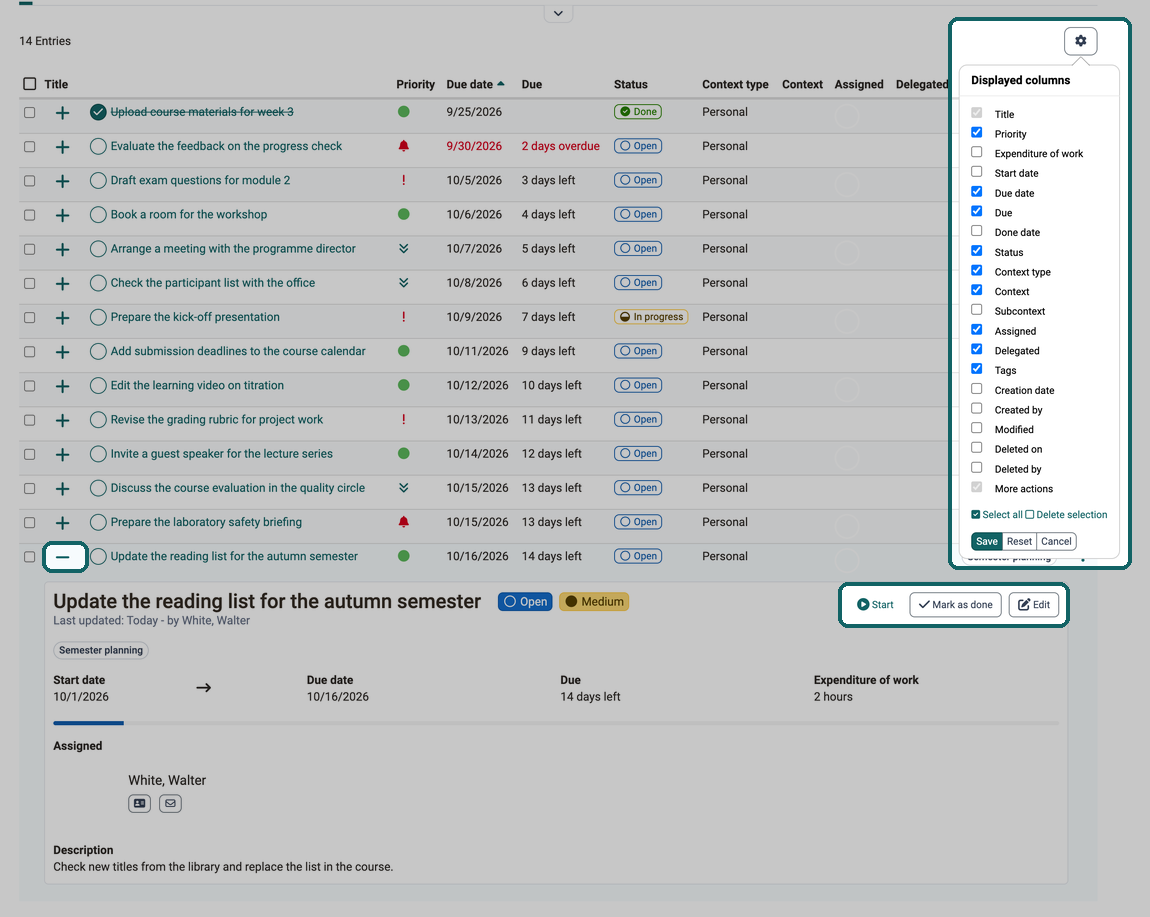
Task: Sort by the Status column header
Action: 631,84
